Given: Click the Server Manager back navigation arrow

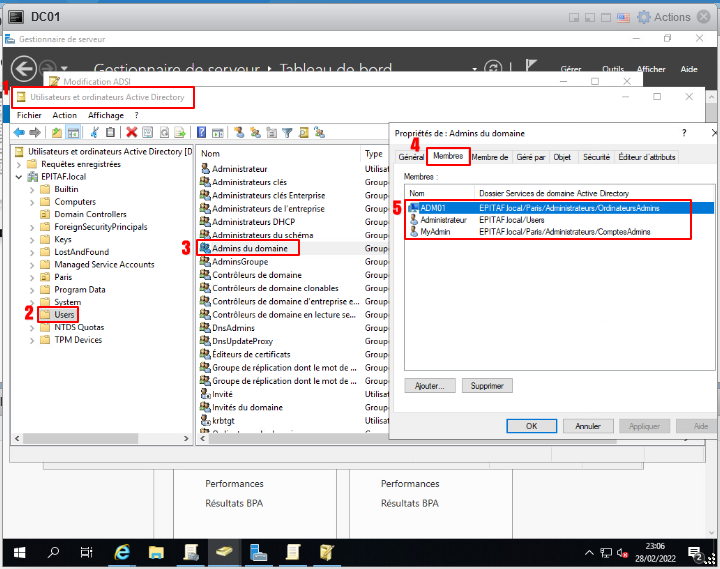Looking at the screenshot, I should click(23, 68).
